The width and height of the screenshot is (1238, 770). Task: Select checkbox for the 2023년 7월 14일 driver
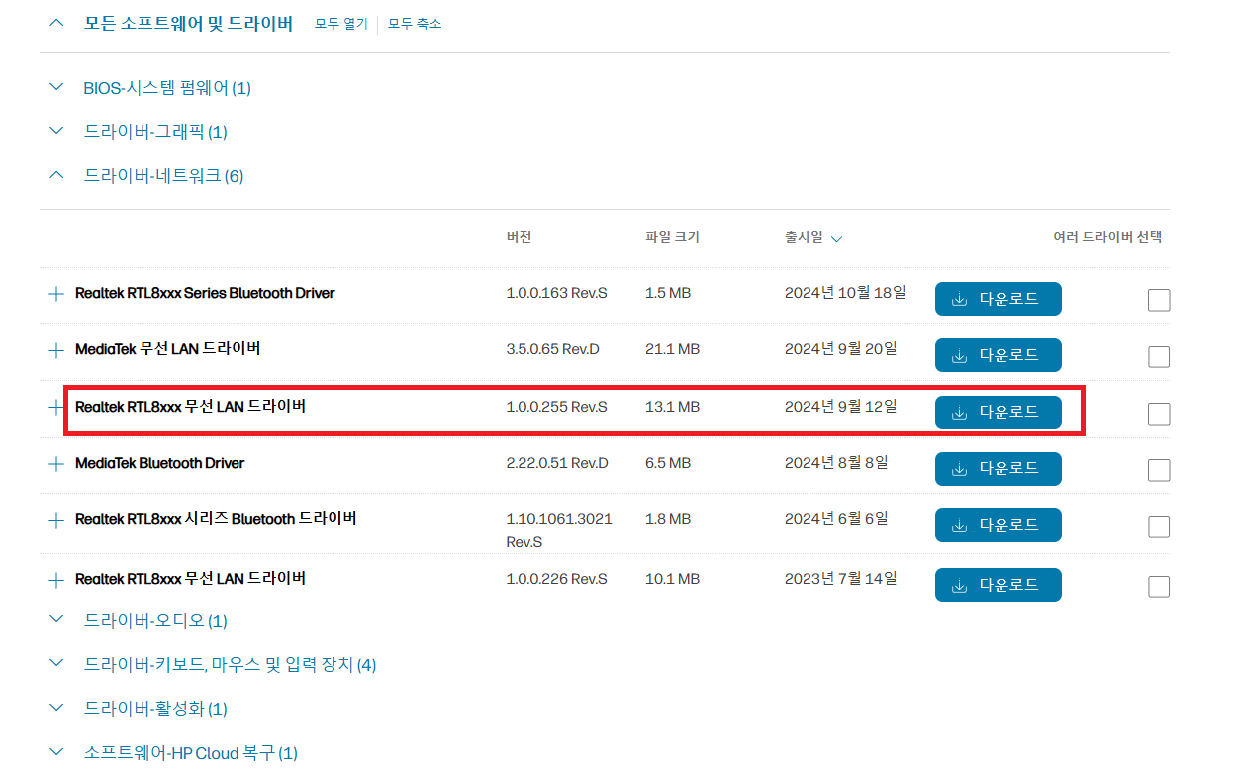pyautogui.click(x=1159, y=587)
